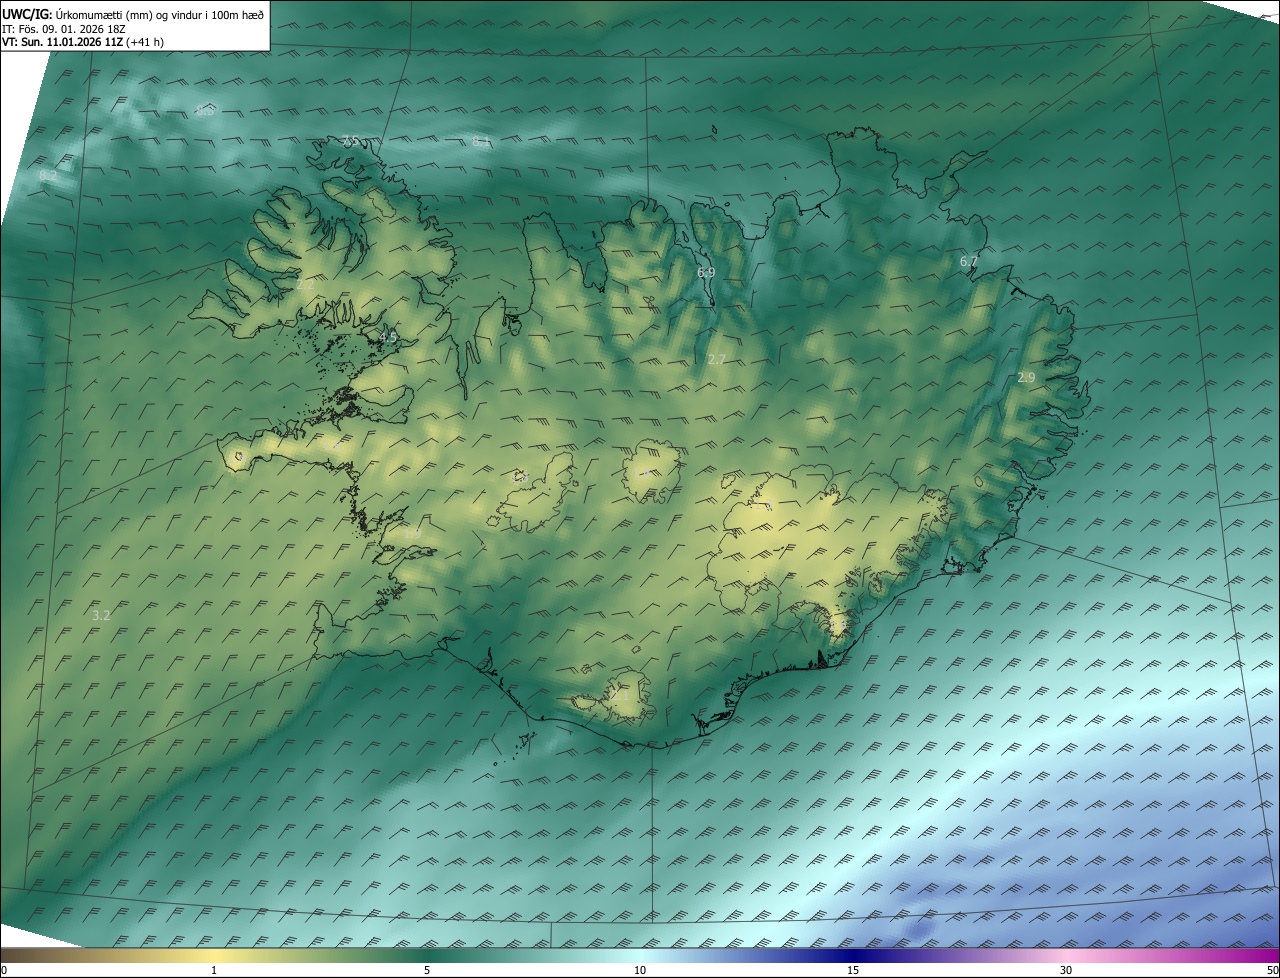
Task: Click the 0 tick on the color scale
Action: (x=4, y=970)
